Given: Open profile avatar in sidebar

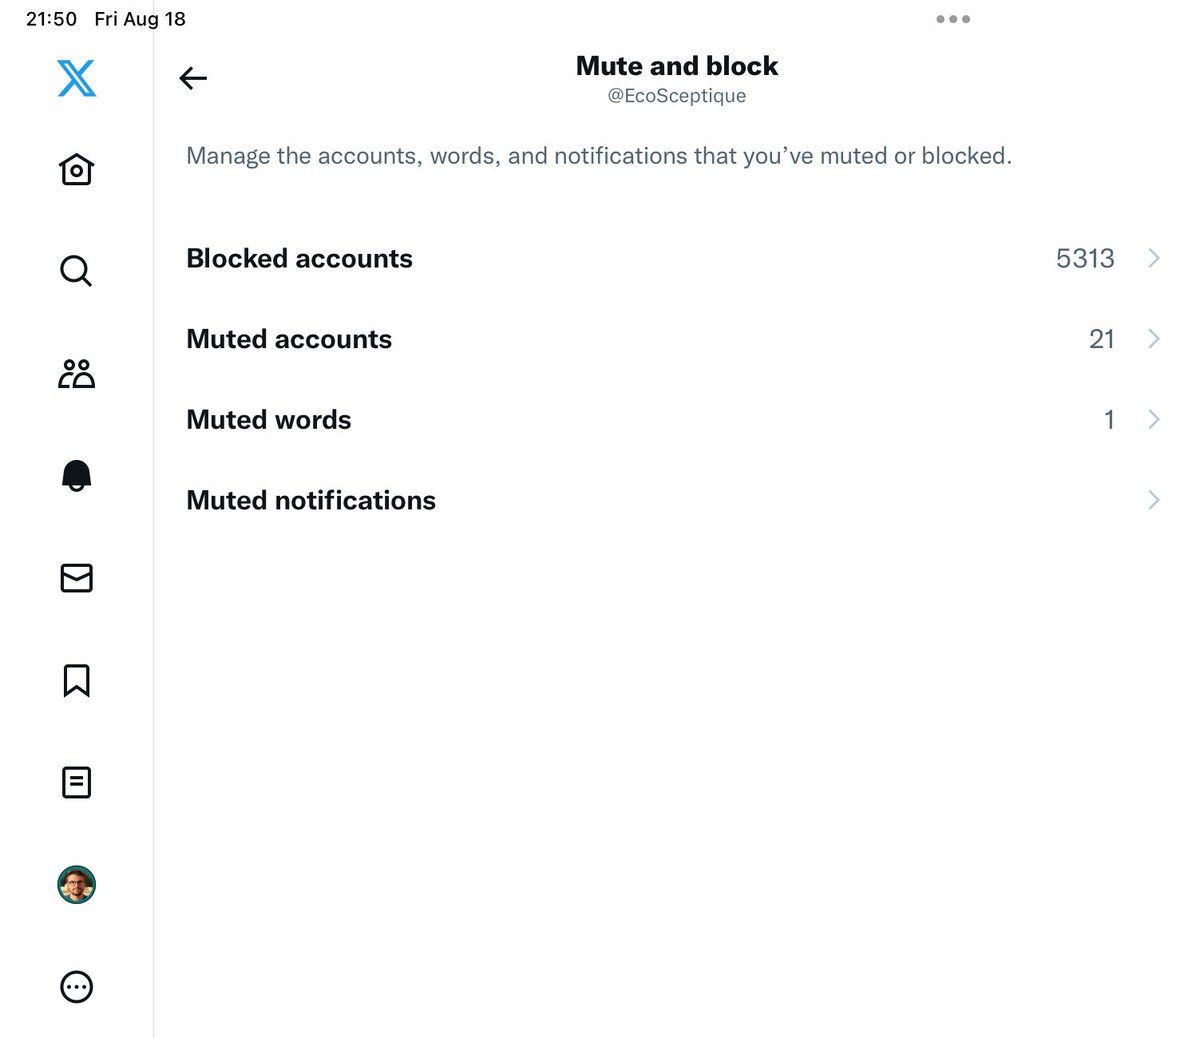Looking at the screenshot, I should point(76,885).
